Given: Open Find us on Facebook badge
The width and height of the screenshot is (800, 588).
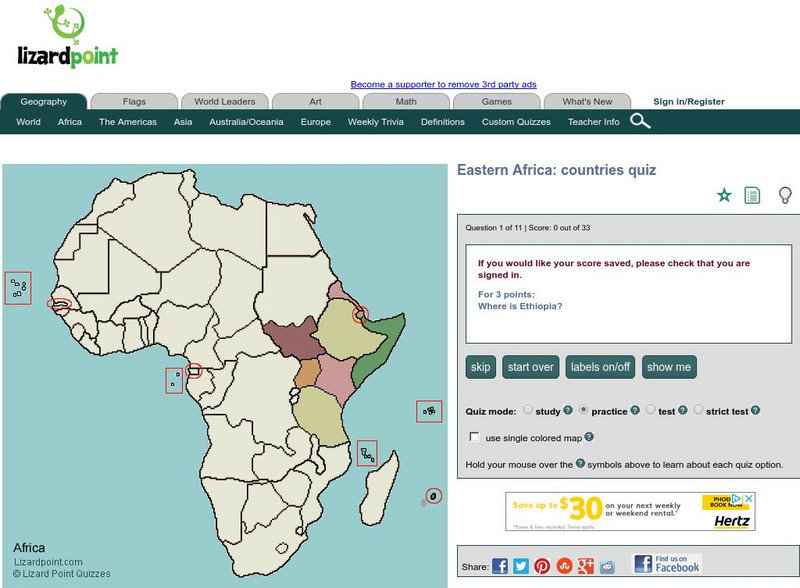Looking at the screenshot, I should [666, 564].
